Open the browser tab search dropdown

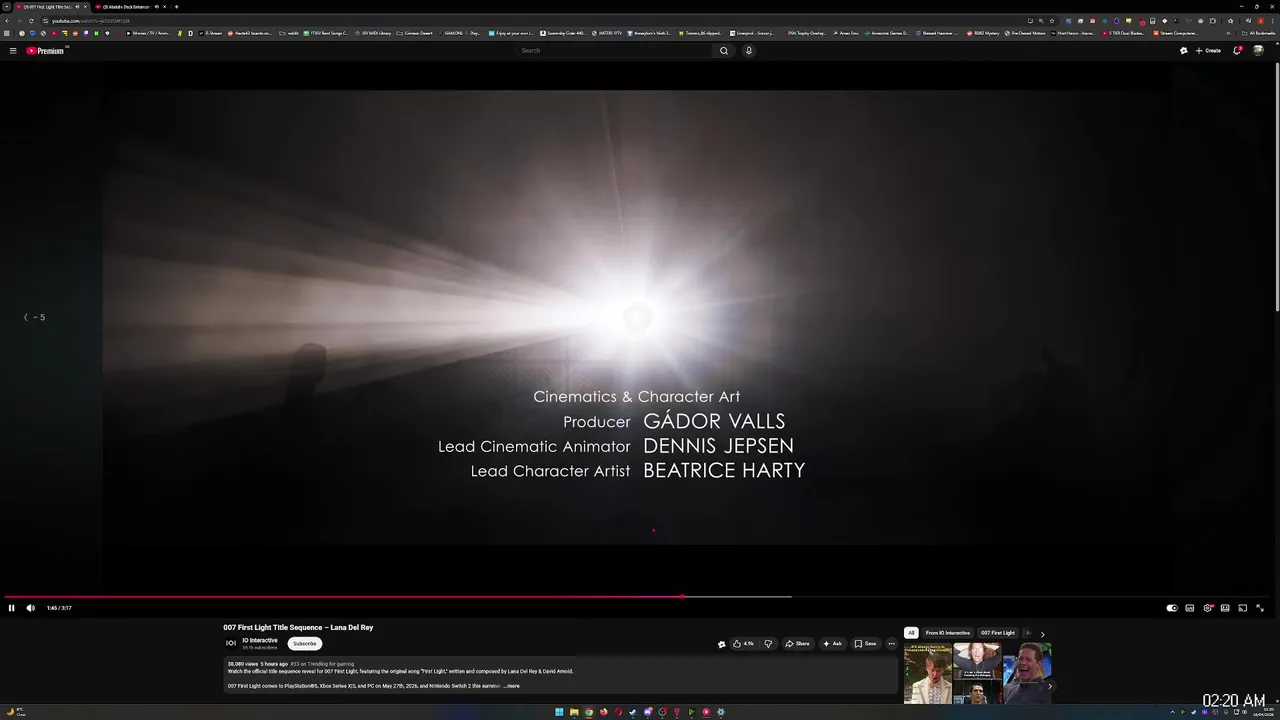coord(7,7)
